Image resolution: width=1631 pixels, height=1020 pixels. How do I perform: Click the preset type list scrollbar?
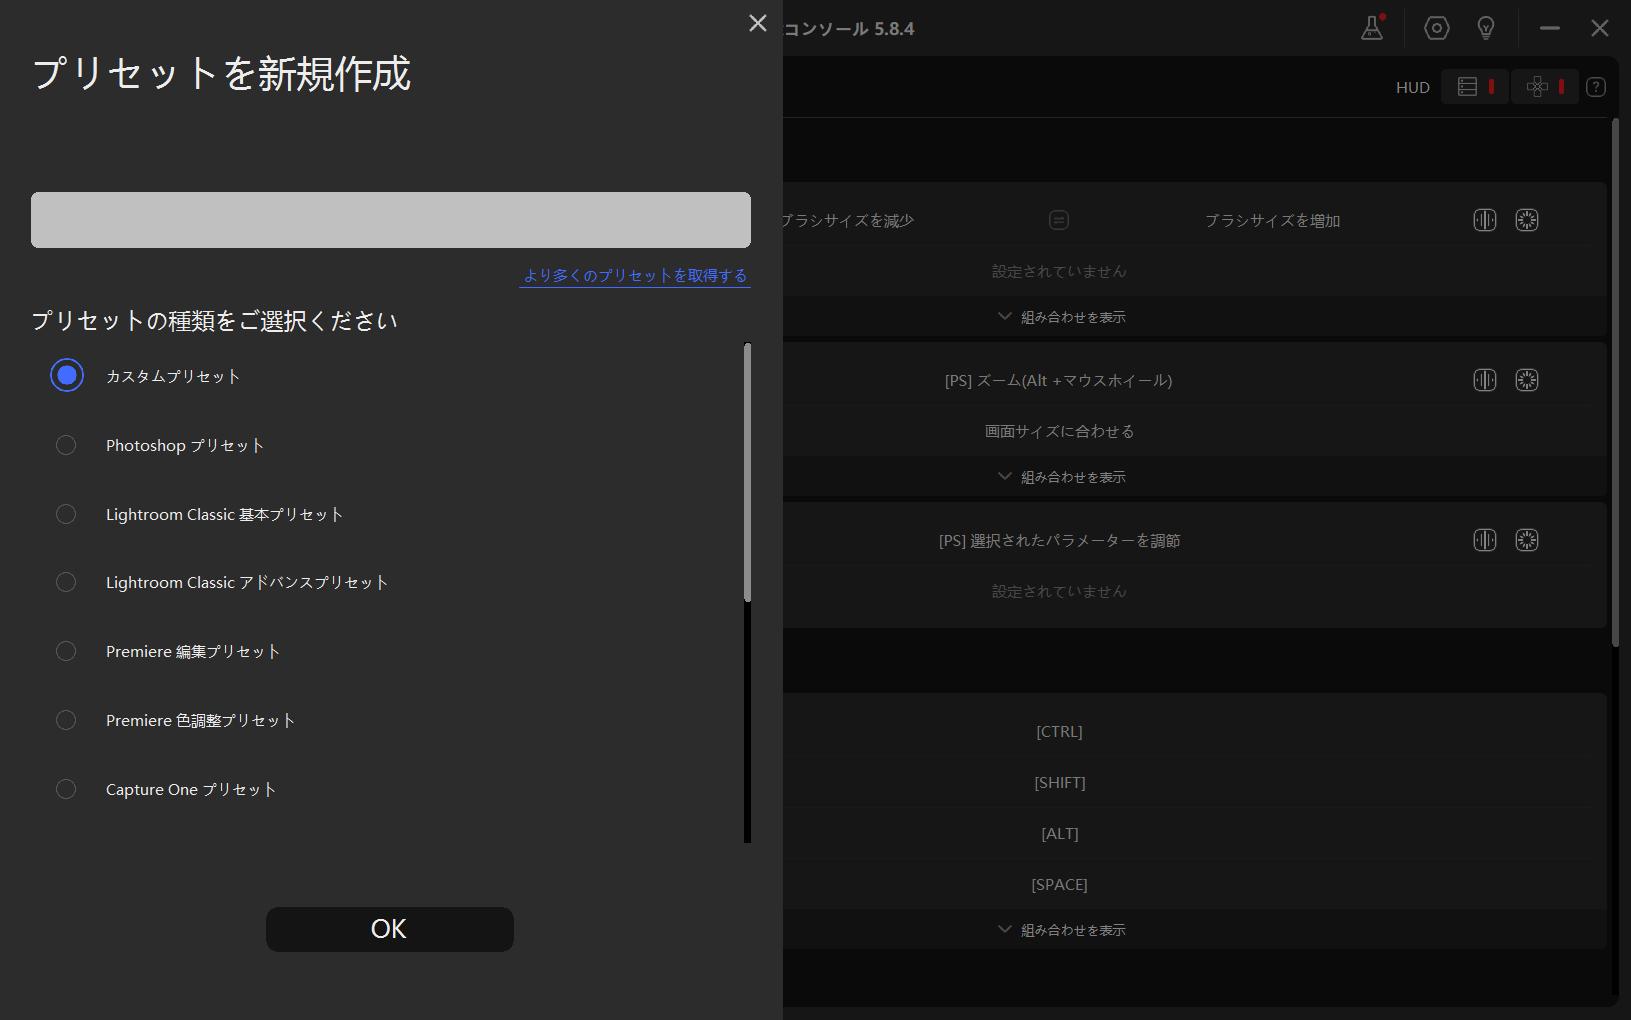[747, 472]
